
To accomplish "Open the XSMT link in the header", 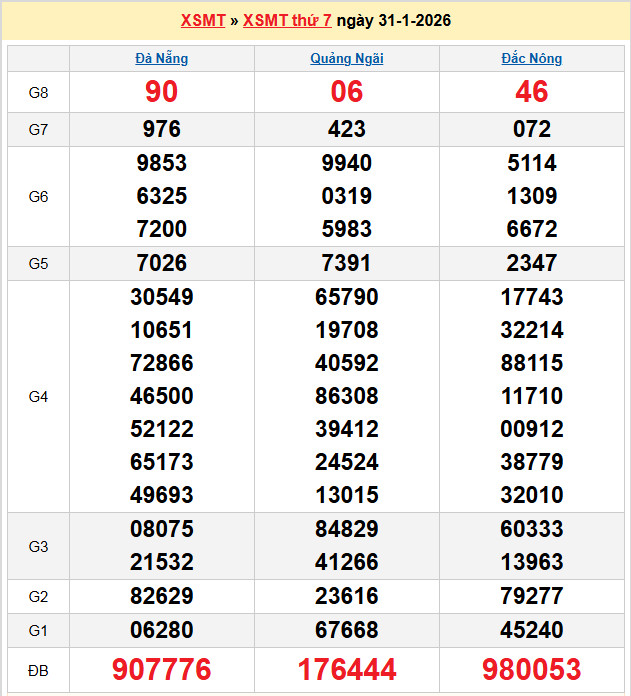I will coord(203,20).
